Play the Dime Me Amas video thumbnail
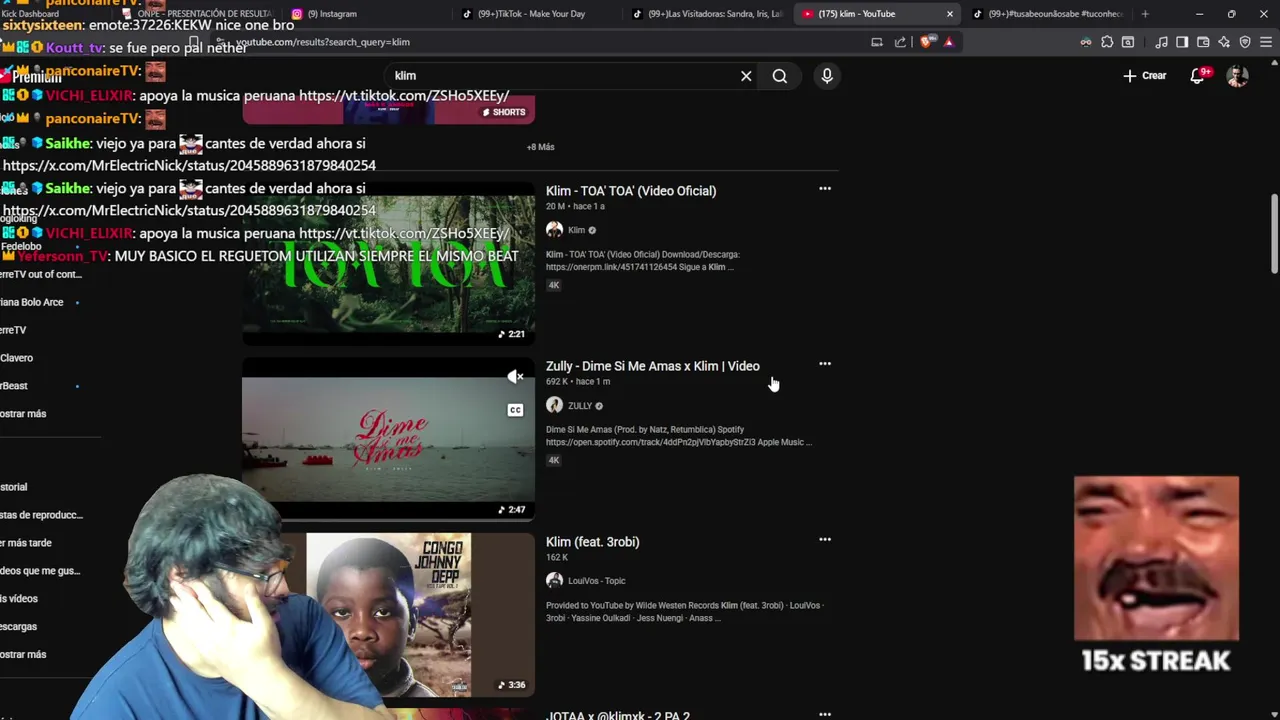The height and width of the screenshot is (720, 1280). click(x=388, y=439)
